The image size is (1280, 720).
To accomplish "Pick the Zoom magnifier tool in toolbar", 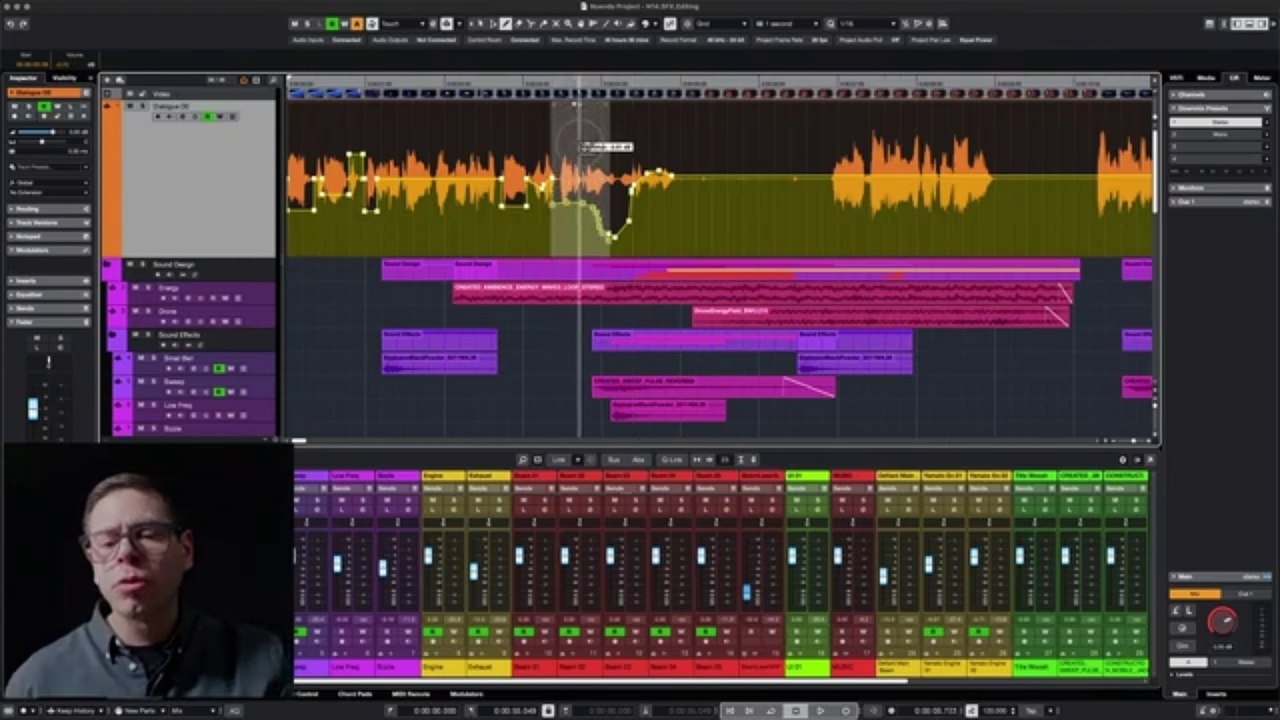I will click(x=568, y=23).
